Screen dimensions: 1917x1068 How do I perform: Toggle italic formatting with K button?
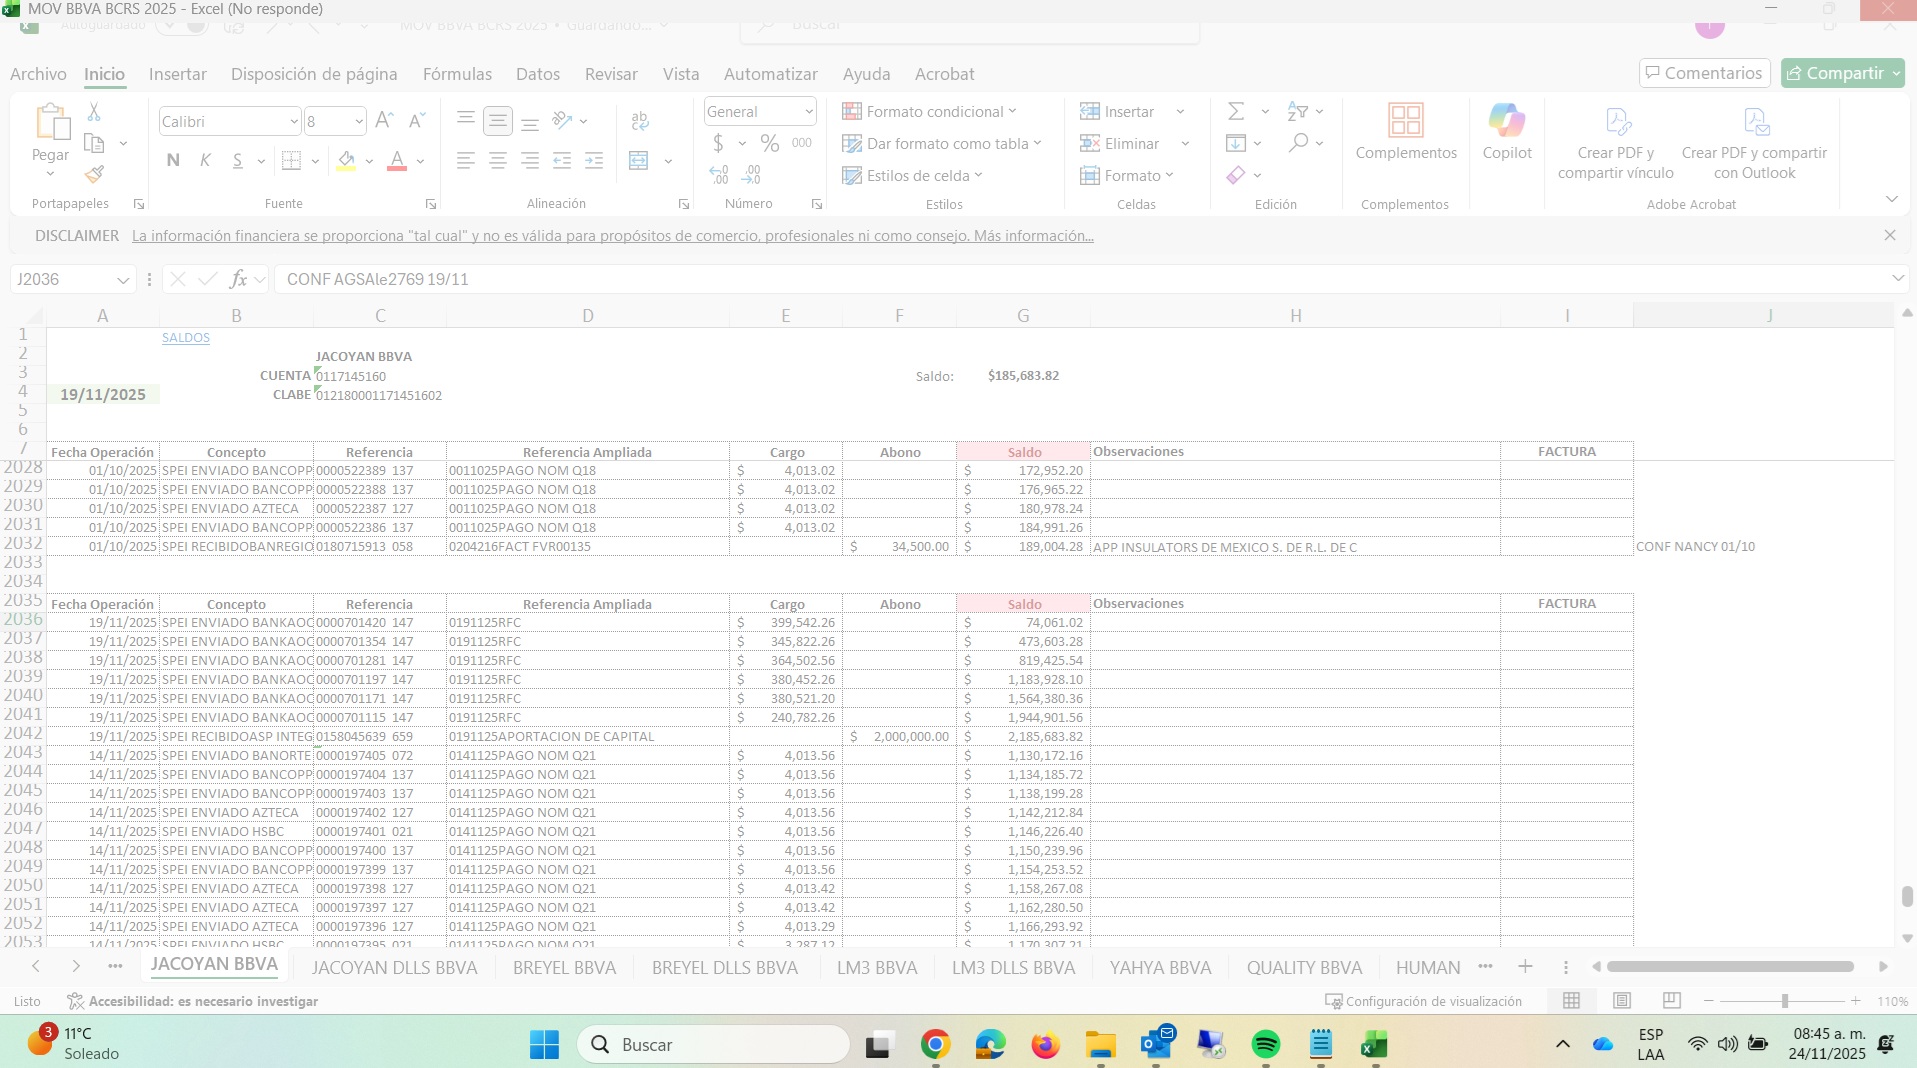click(x=205, y=160)
